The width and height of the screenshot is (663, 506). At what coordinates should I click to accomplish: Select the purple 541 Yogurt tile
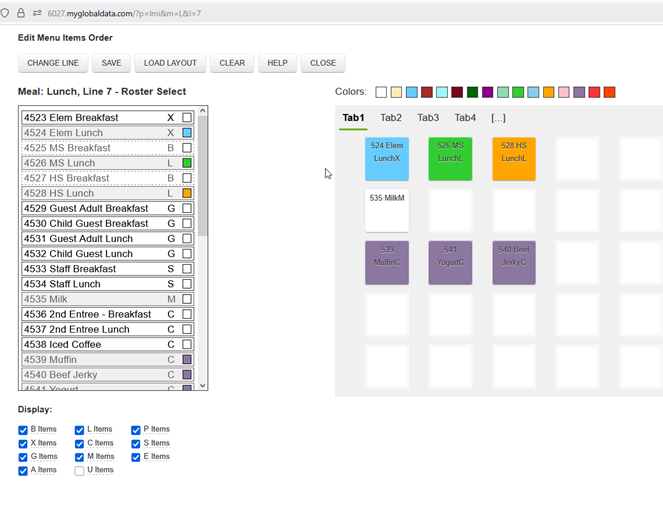[x=450, y=263]
